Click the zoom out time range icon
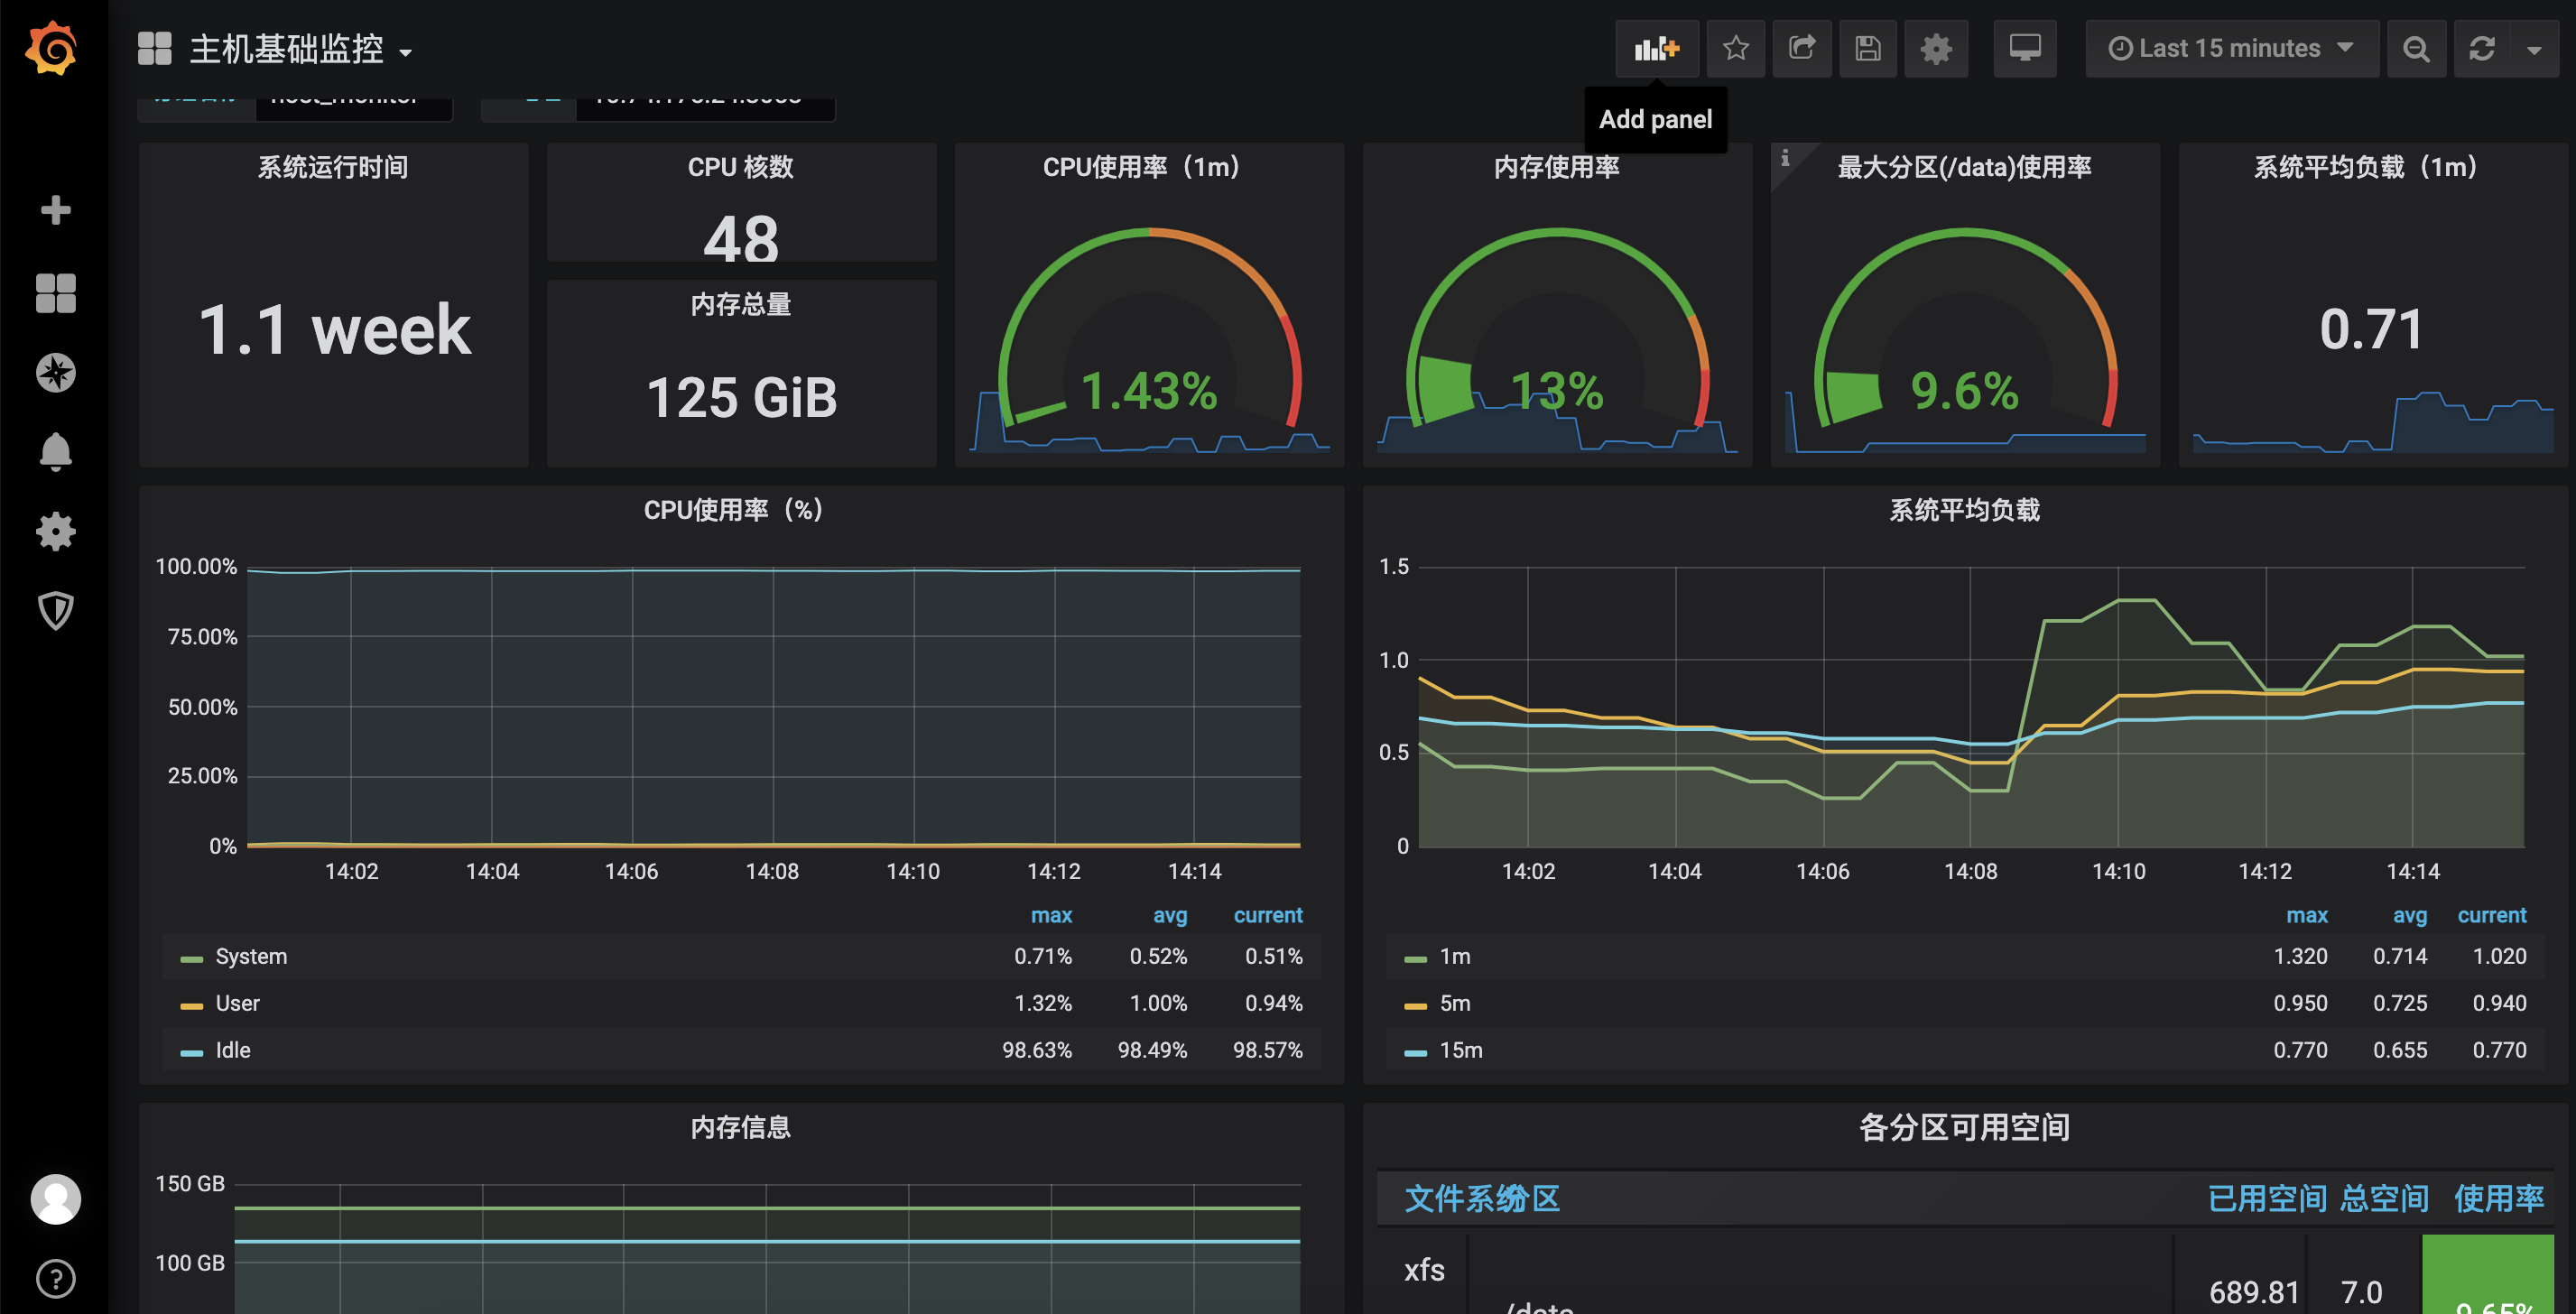This screenshot has height=1314, width=2576. click(x=2417, y=48)
